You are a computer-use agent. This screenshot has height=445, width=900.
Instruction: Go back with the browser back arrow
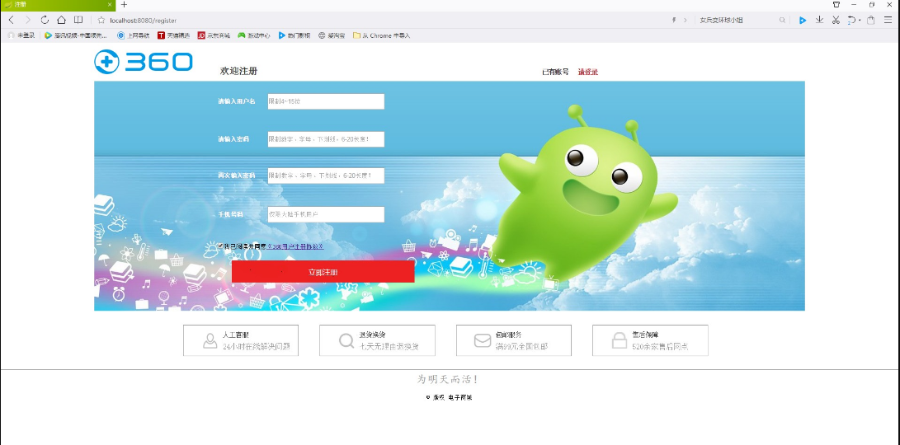(10, 20)
